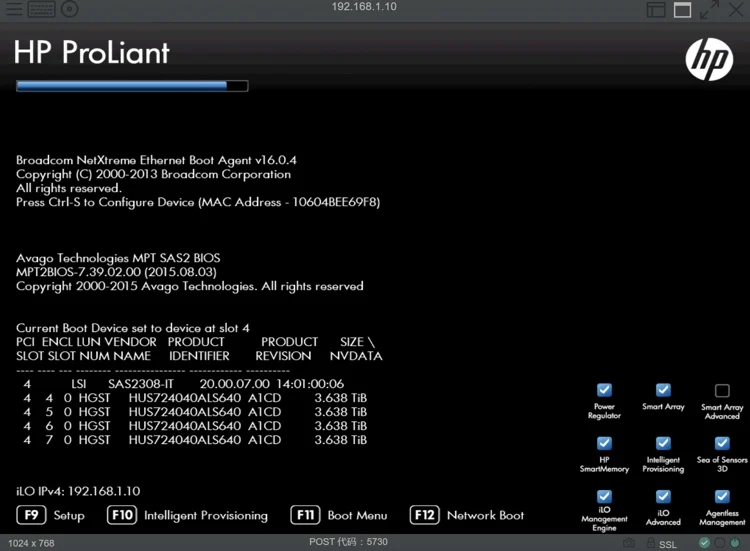Click the green health checkmark status icon
The image size is (750, 551).
click(x=704, y=543)
